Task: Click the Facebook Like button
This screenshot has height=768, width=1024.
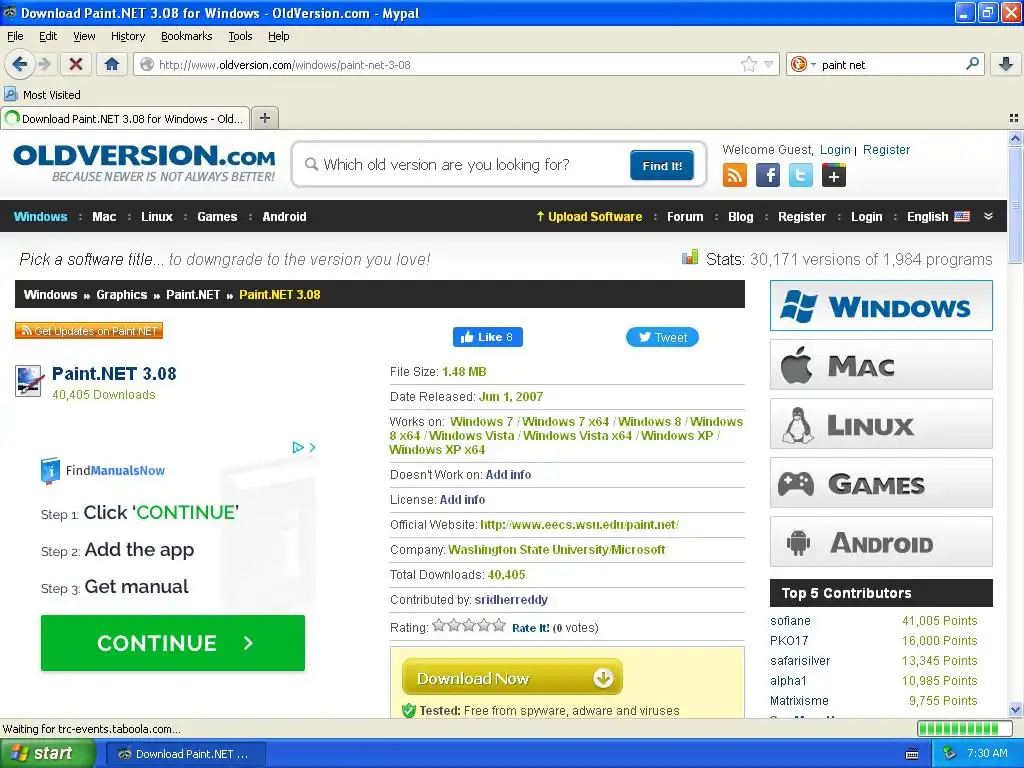Action: coord(487,337)
